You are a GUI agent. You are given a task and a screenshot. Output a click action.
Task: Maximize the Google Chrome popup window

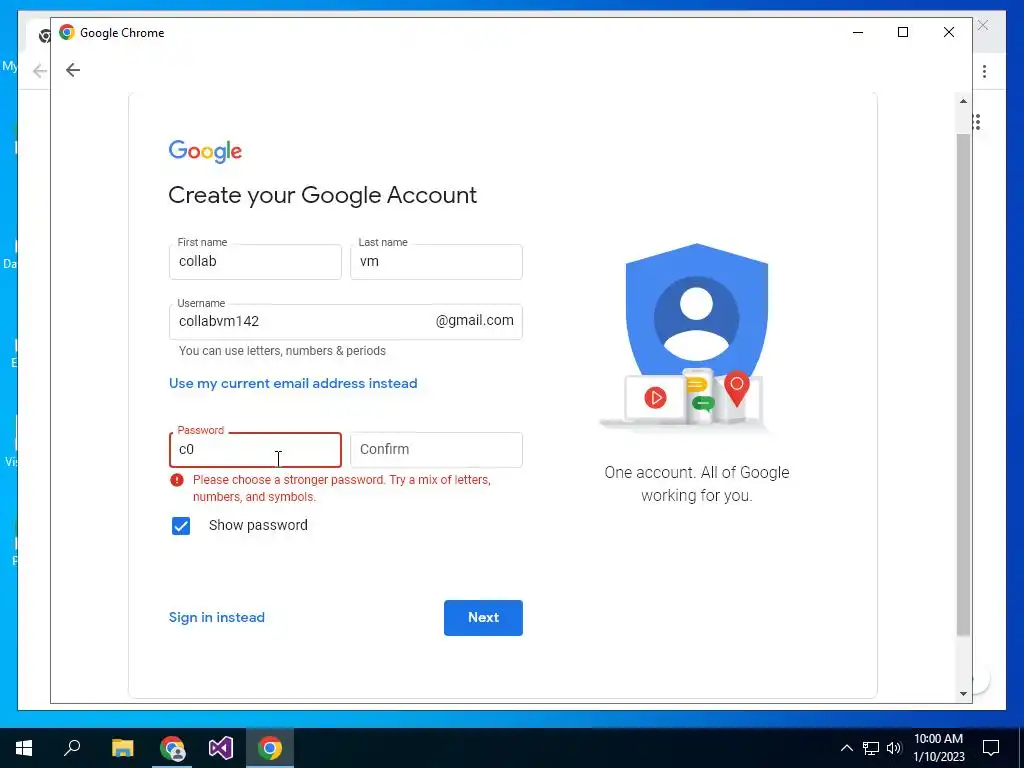903,32
